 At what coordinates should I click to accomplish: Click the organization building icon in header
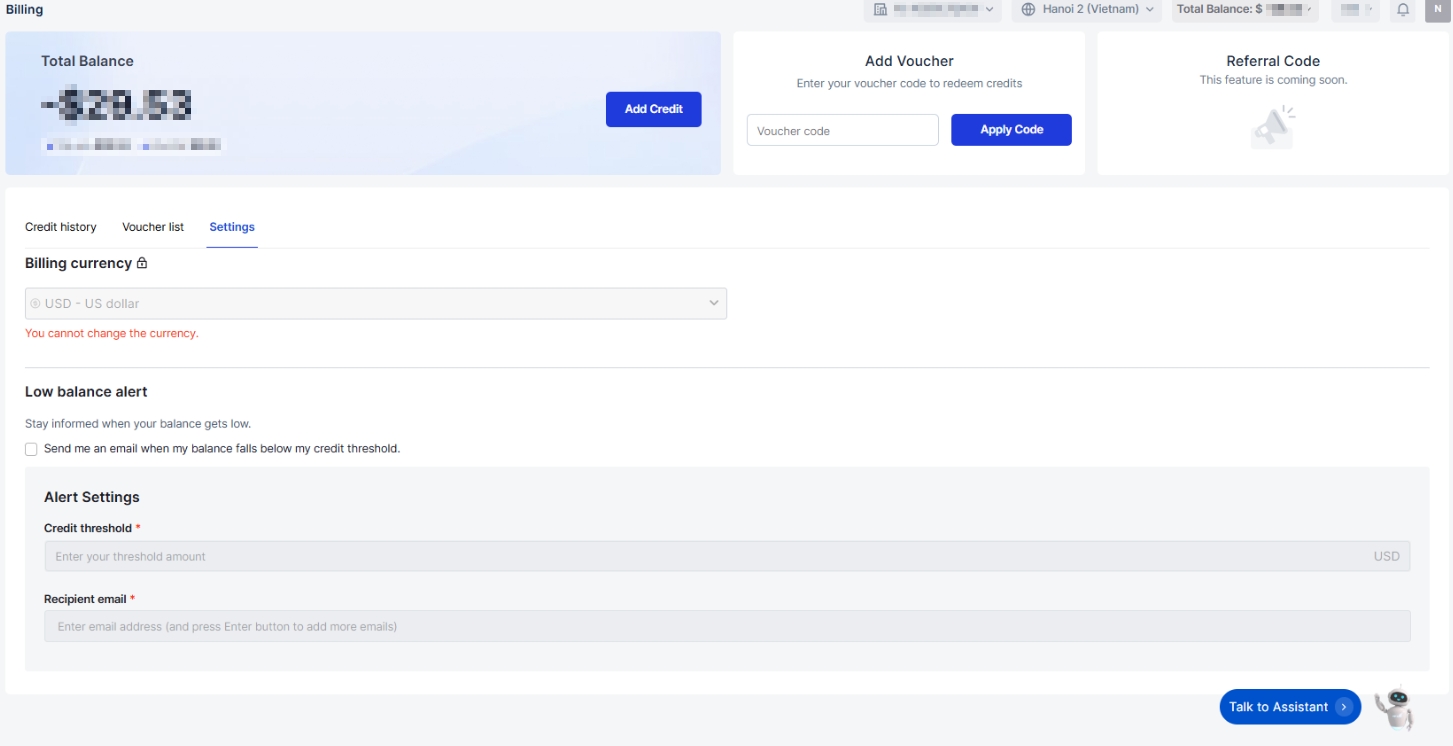(880, 10)
